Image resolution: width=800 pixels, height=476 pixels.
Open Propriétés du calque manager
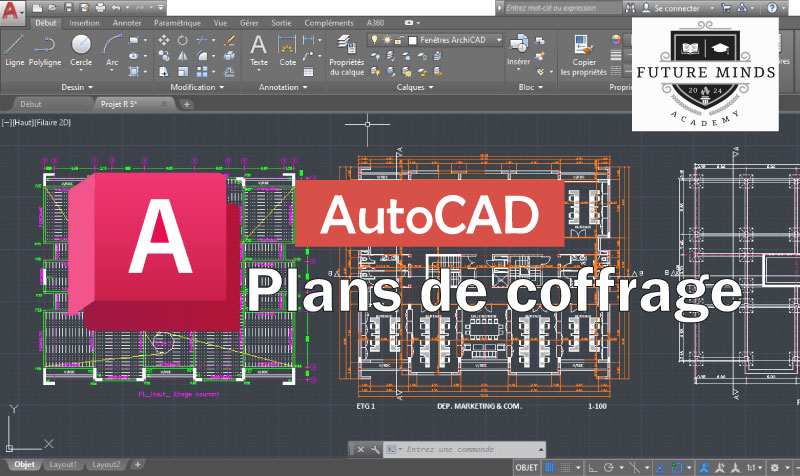(347, 55)
